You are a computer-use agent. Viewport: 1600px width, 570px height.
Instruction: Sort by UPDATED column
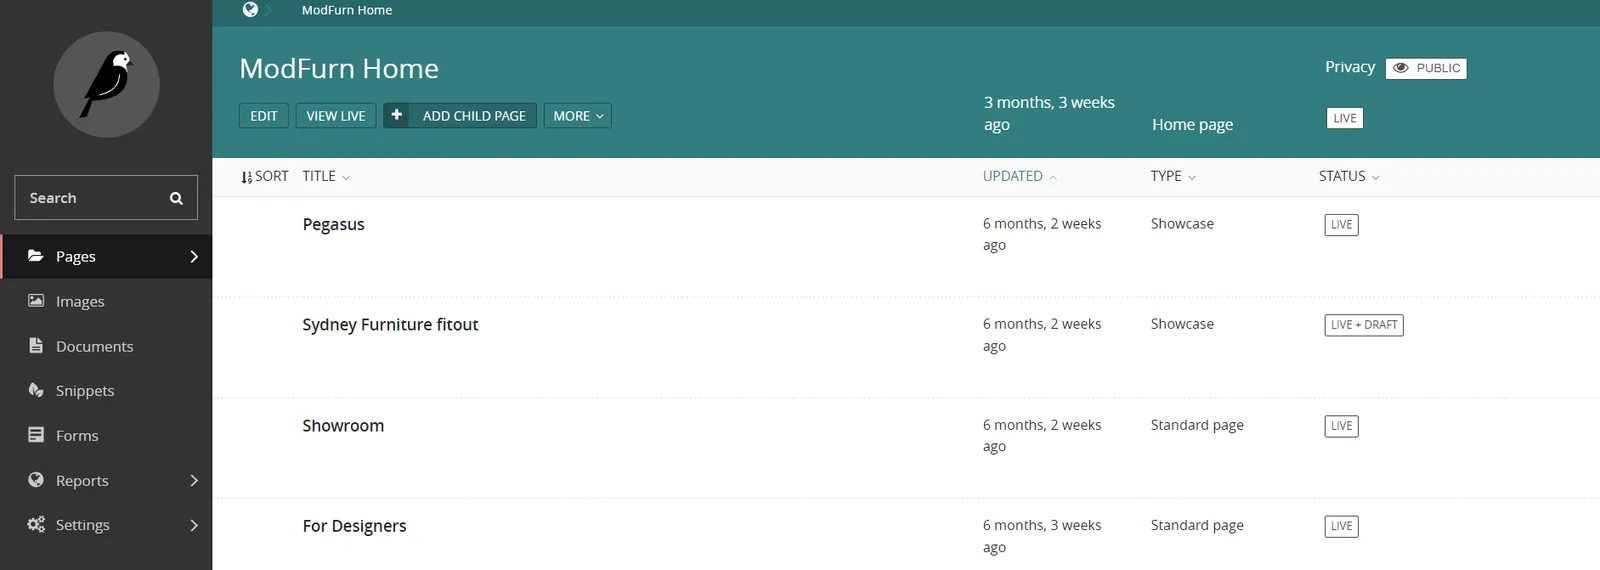point(1019,176)
